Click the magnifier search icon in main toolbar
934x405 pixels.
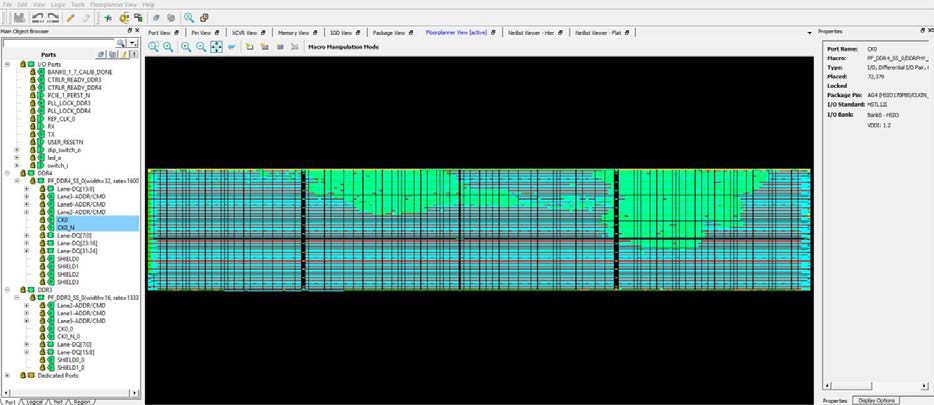186,18
